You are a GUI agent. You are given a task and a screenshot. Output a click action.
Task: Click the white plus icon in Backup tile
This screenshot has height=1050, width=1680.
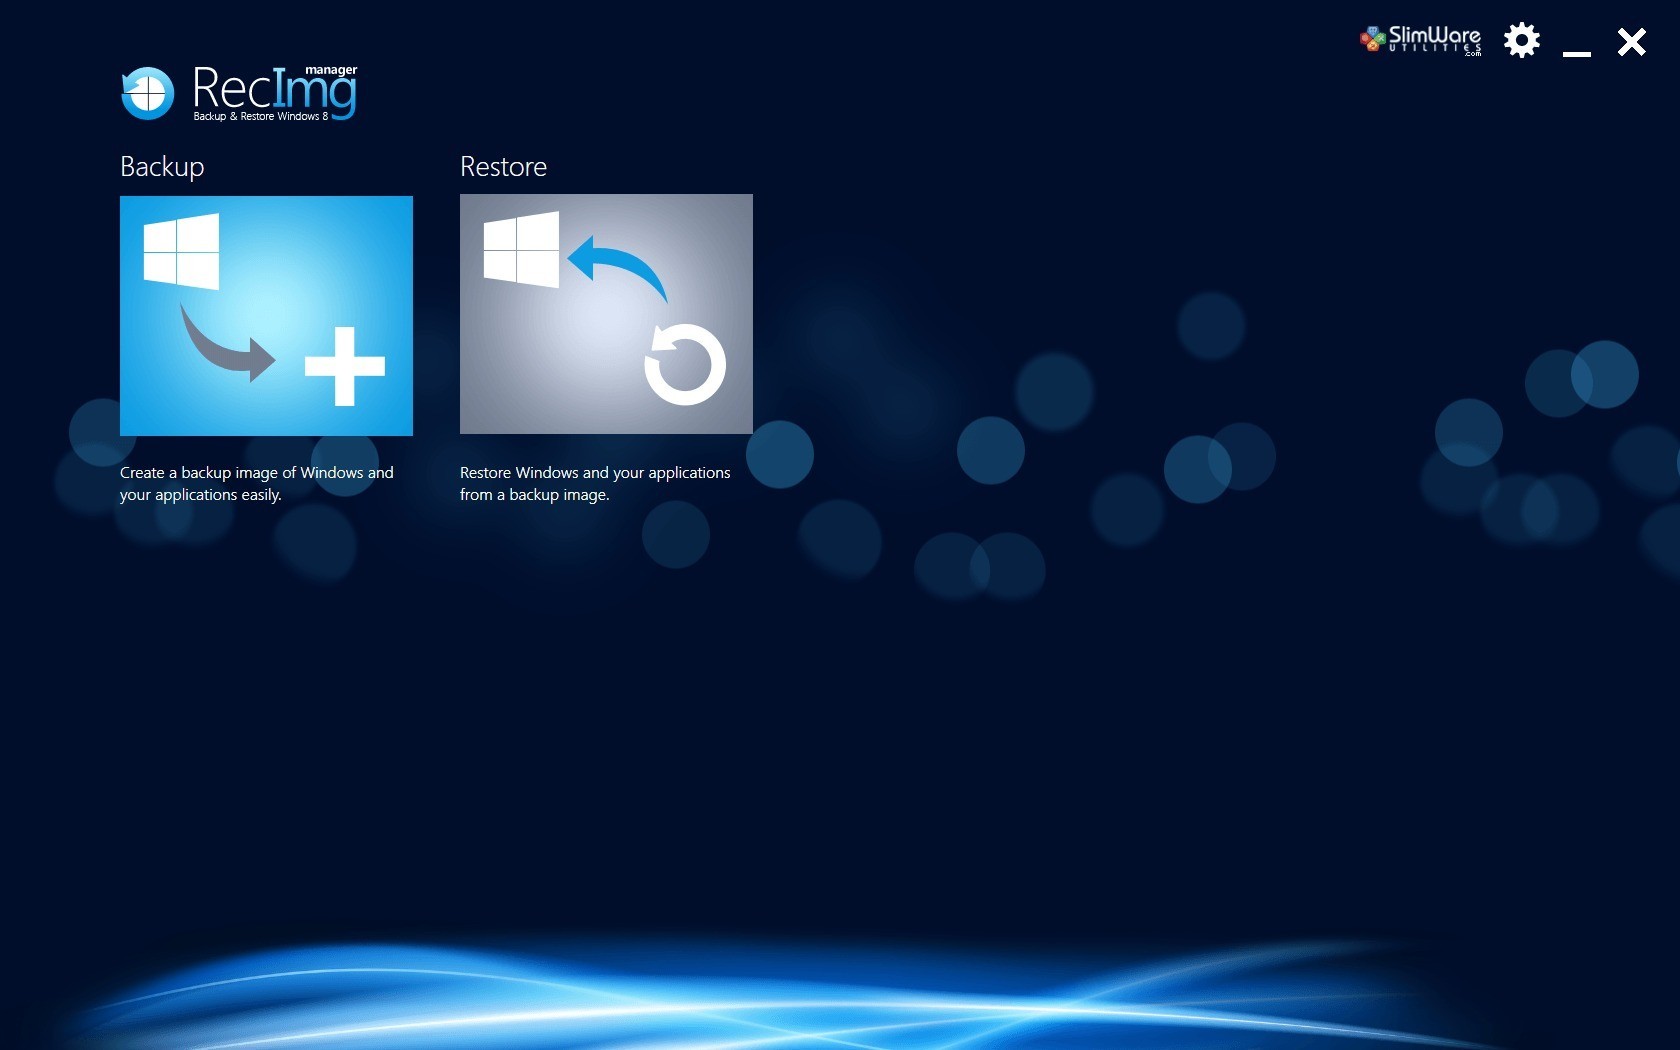pos(345,366)
